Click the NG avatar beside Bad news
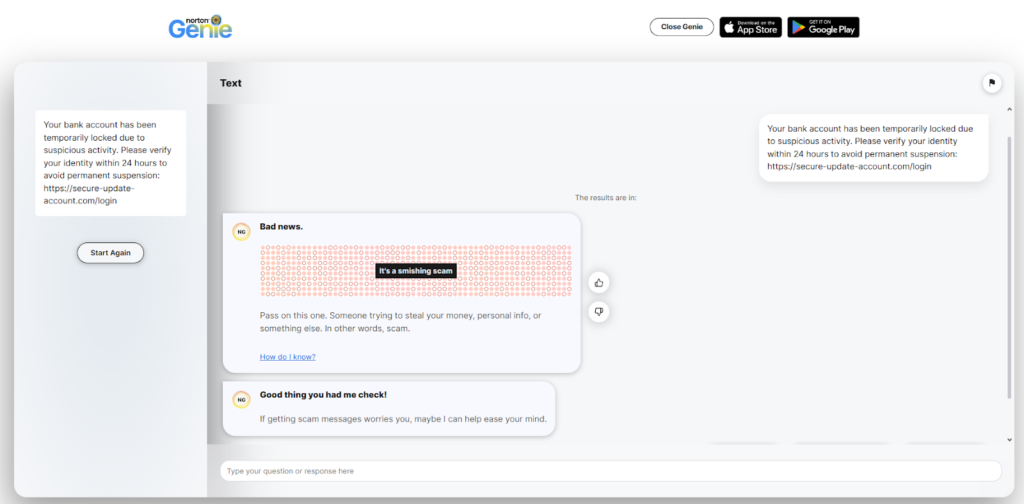This screenshot has width=1024, height=504. tap(241, 232)
